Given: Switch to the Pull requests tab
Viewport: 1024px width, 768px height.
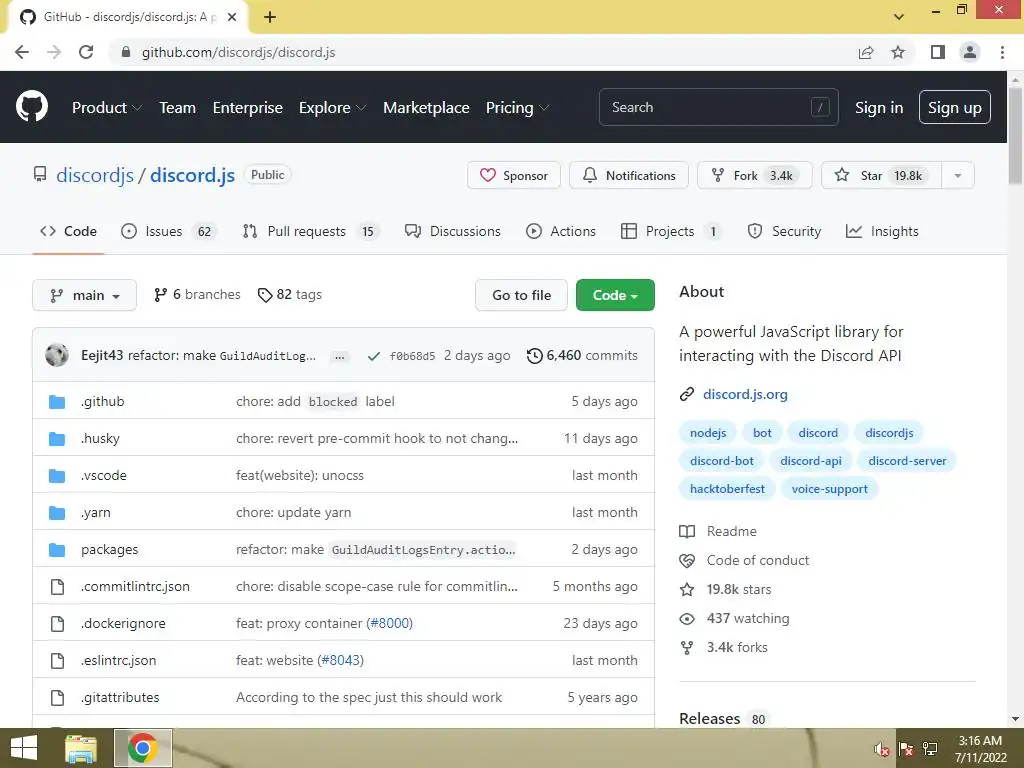Looking at the screenshot, I should point(311,231).
